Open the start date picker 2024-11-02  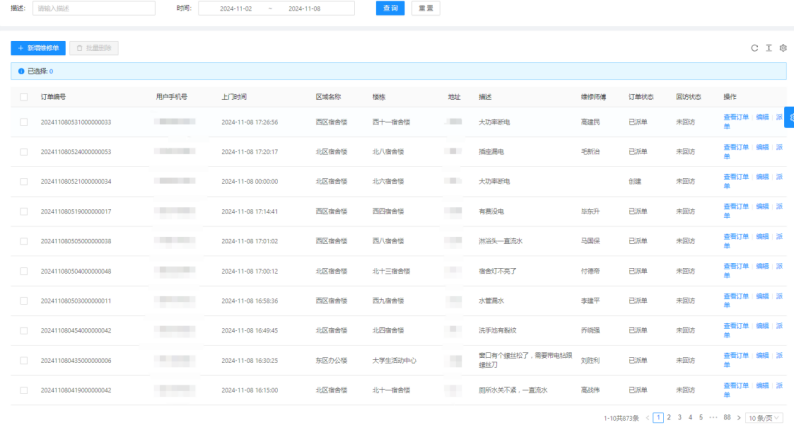click(235, 8)
